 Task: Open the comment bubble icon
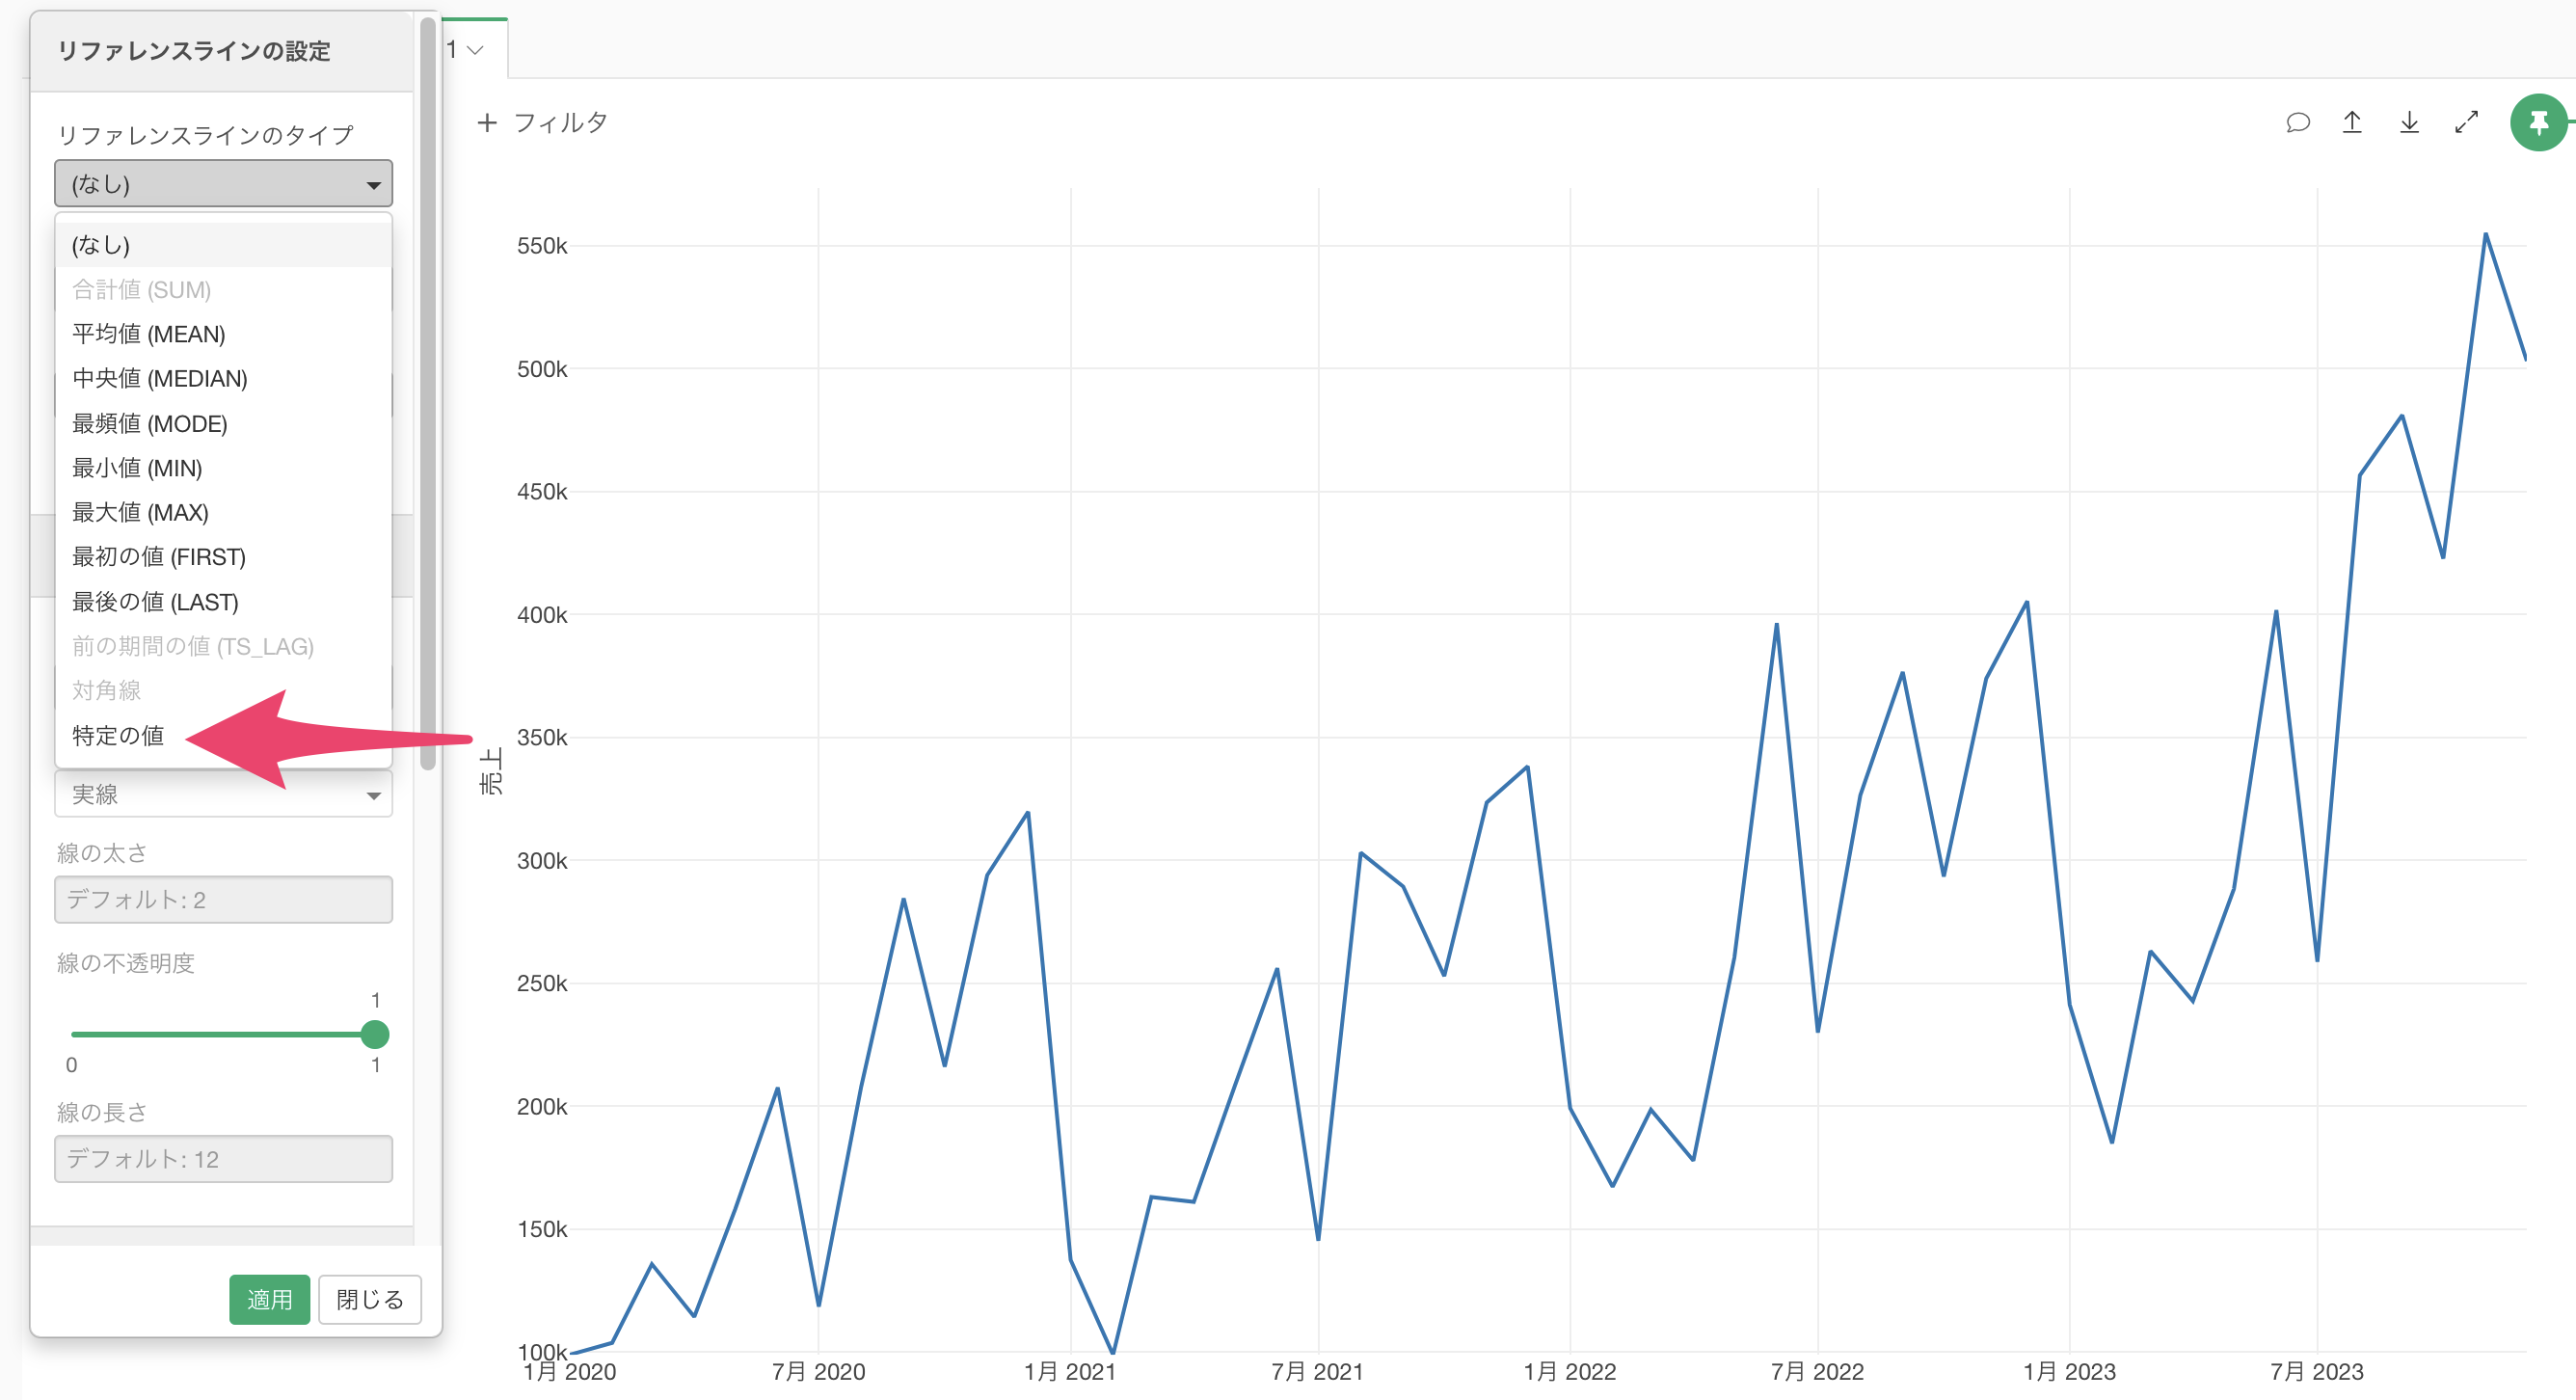pyautogui.click(x=2297, y=123)
